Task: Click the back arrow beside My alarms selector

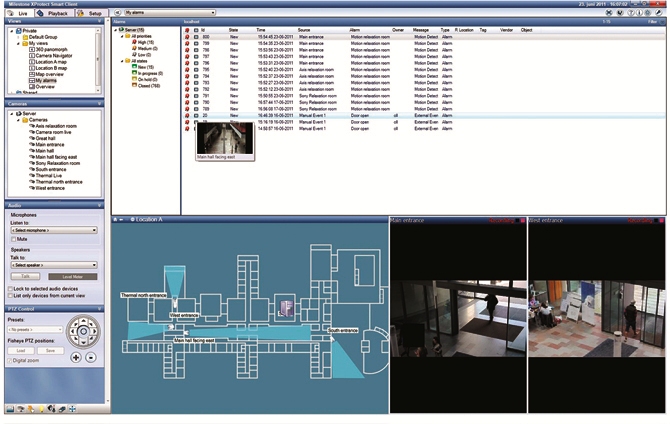Action: 118,13
